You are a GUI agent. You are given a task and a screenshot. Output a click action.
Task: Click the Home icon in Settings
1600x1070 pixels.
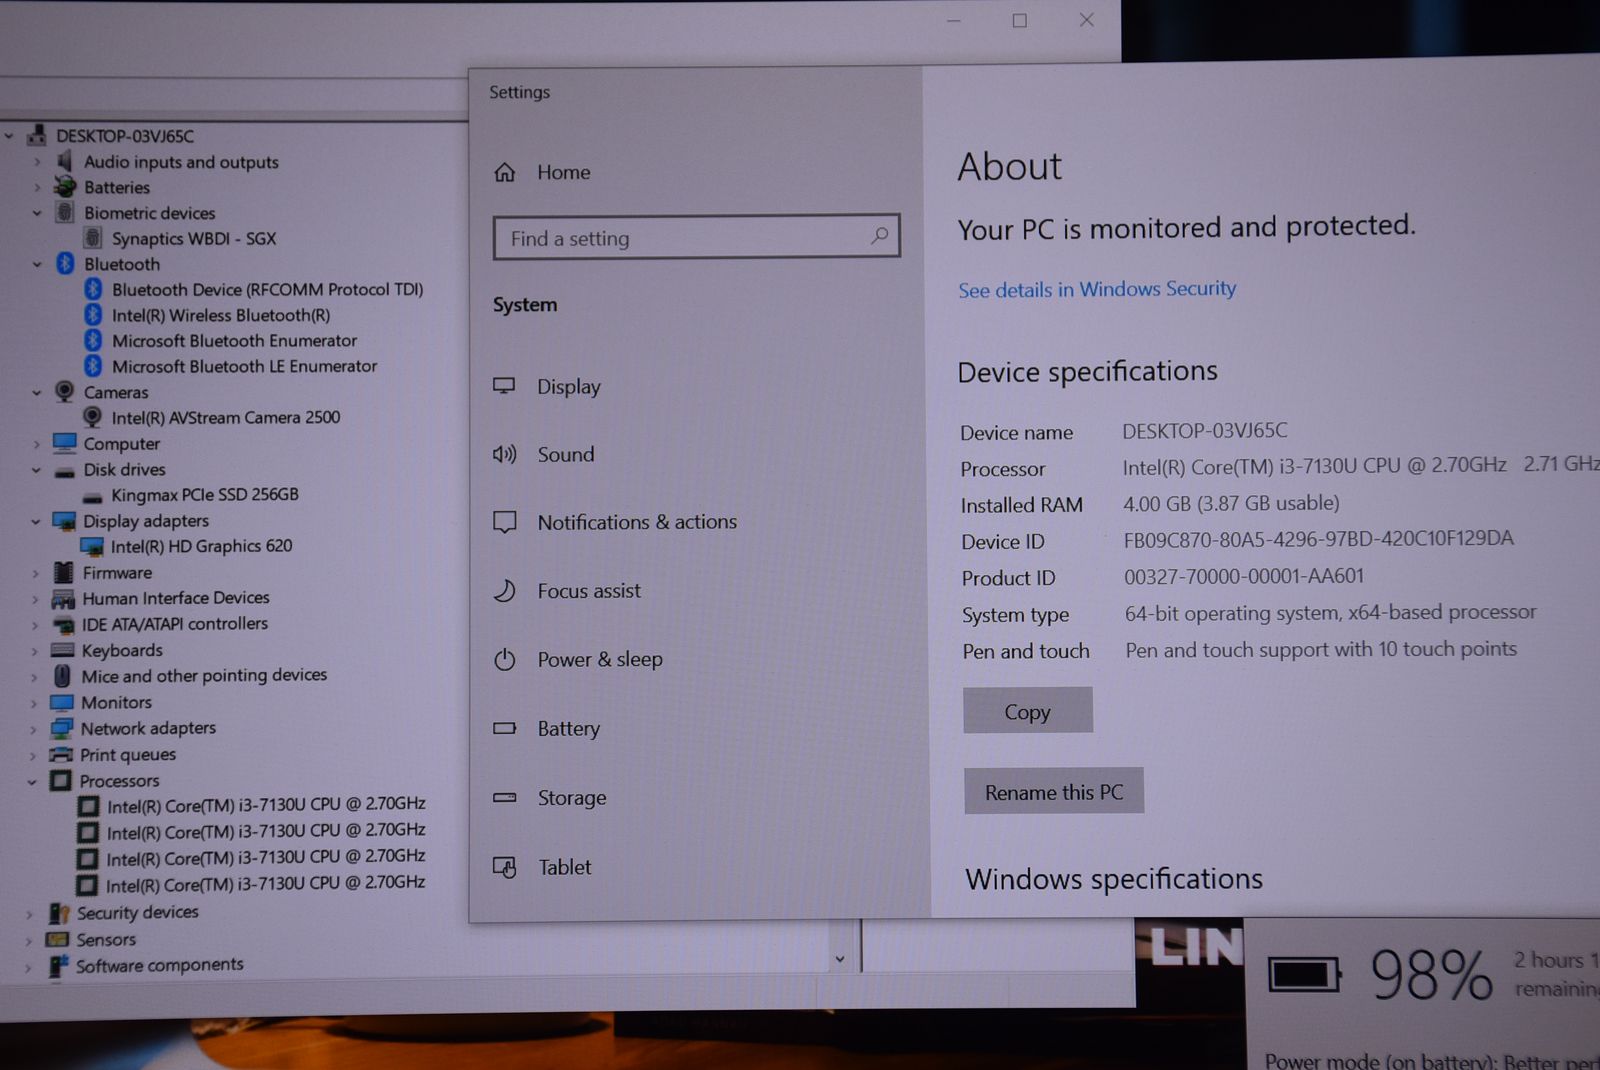click(x=505, y=172)
